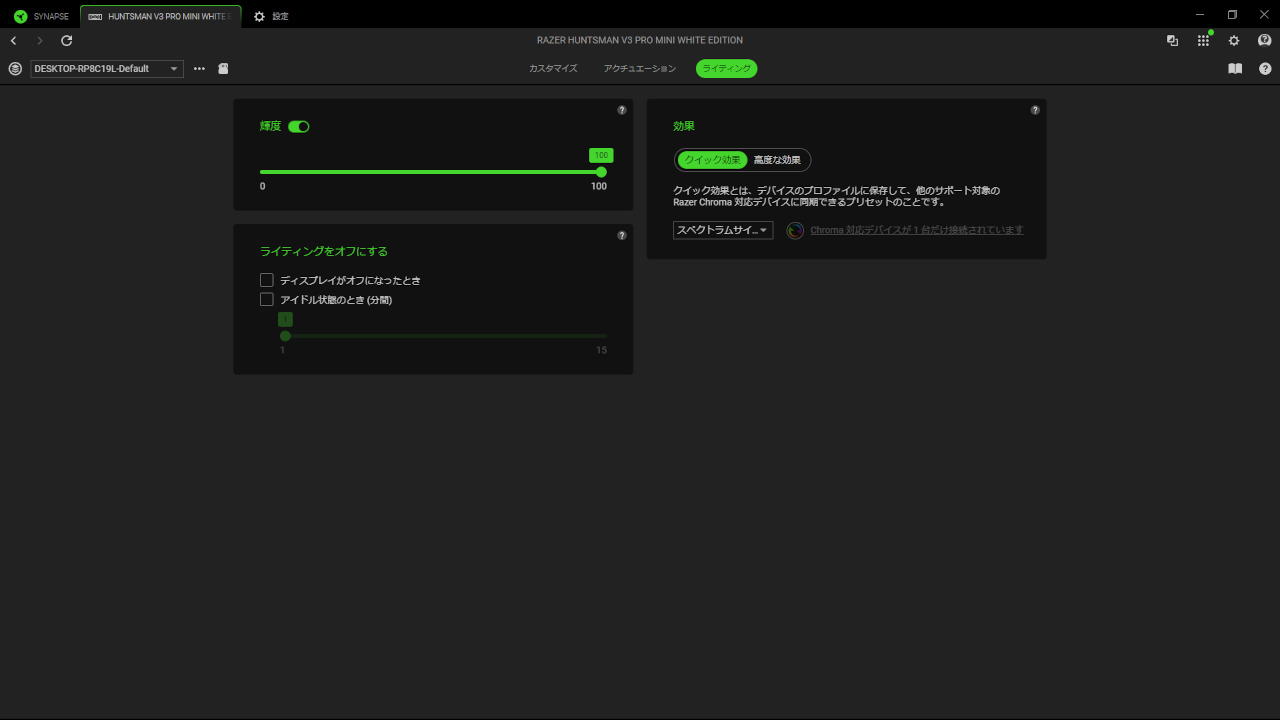This screenshot has height=720, width=1280.
Task: Toggle the 輝度 brightness switch off
Action: pos(298,127)
